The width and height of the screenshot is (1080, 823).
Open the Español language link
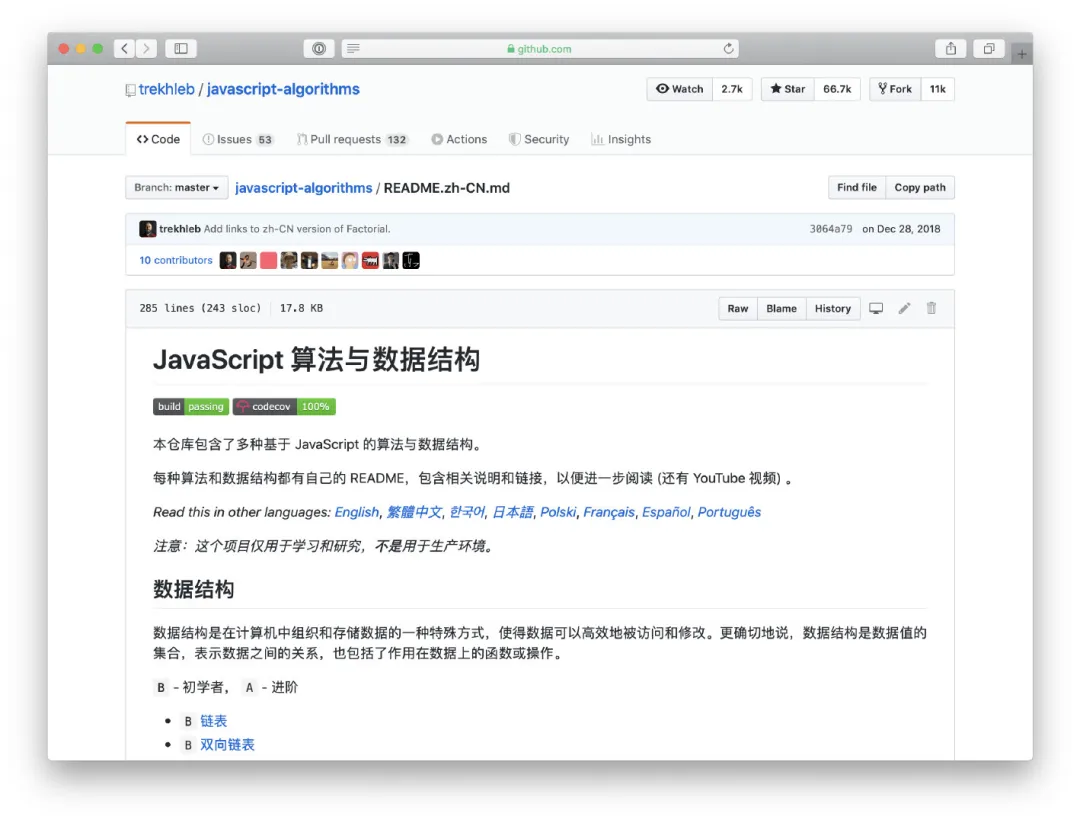point(666,512)
